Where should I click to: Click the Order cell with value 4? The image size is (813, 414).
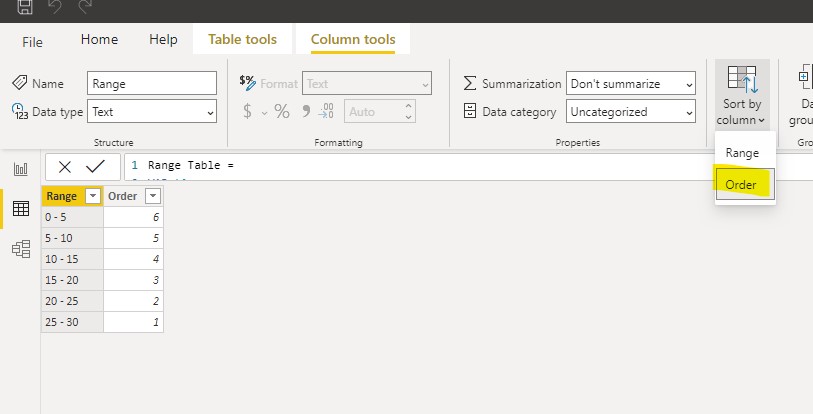click(x=133, y=259)
